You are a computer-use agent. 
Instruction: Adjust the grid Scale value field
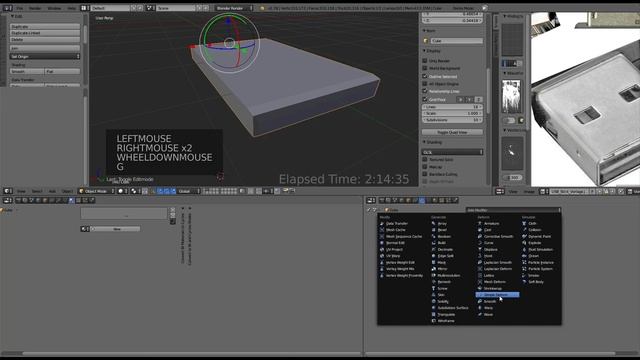click(452, 113)
